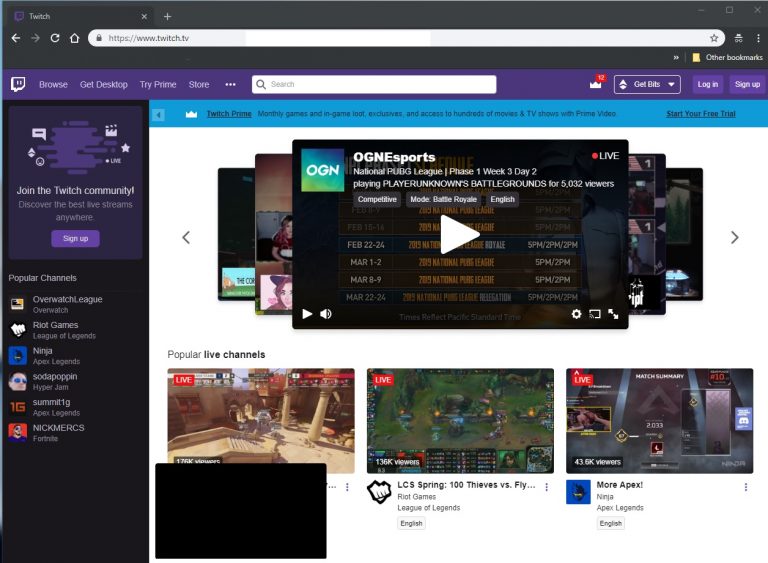Image resolution: width=768 pixels, height=563 pixels.
Task: Collapse the Twitch Prime banner arrow
Action: pos(158,115)
